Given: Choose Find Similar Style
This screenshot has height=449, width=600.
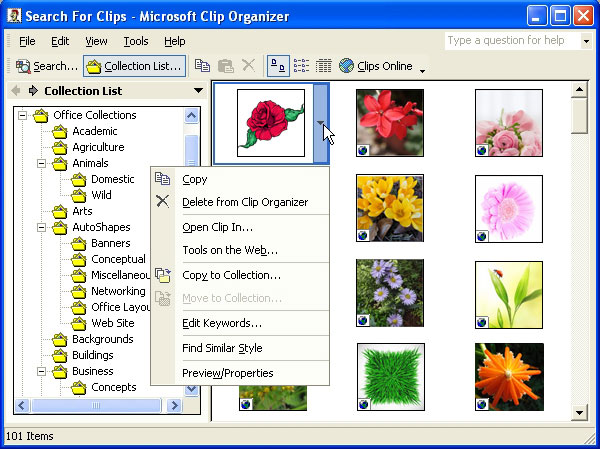Looking at the screenshot, I should 240,348.
